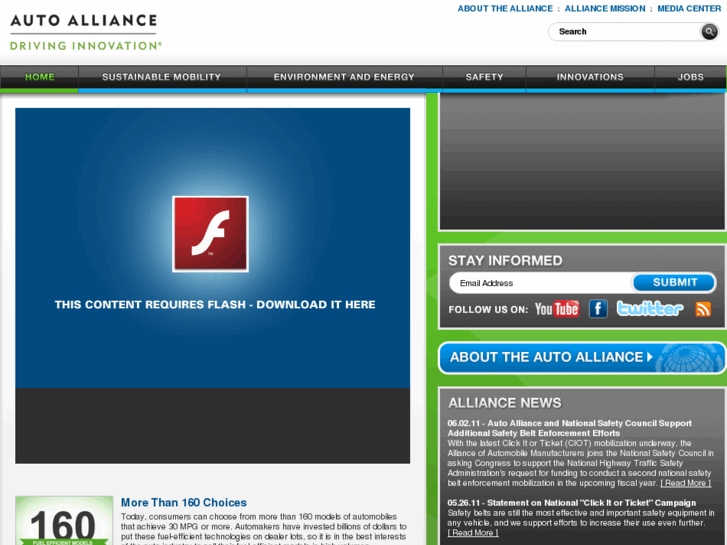Open 06.02.11 Safety Council news headline
Screen dimensions: 727x545
[x=569, y=428]
